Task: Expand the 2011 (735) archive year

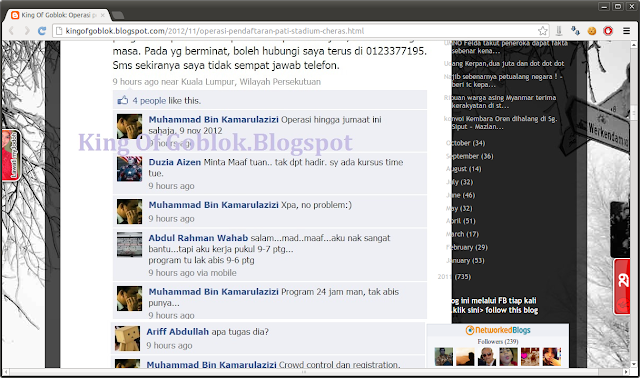Action: tap(454, 277)
